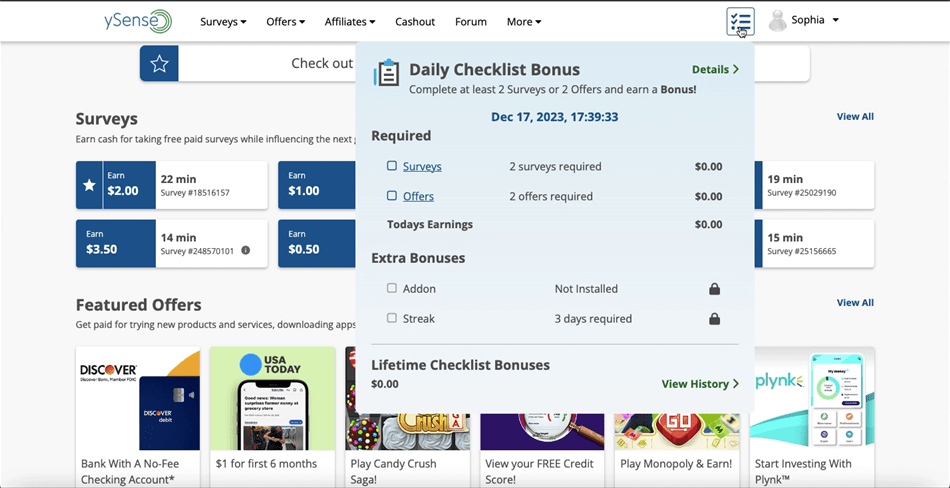
Task: Tick the Offers checkbox
Action: 392,196
